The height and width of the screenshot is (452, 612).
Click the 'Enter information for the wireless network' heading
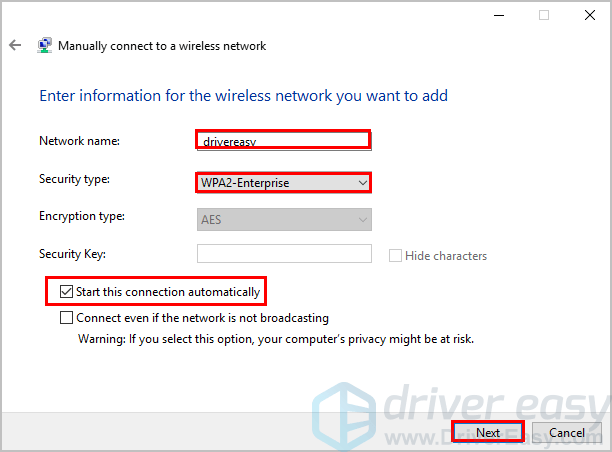click(x=243, y=96)
